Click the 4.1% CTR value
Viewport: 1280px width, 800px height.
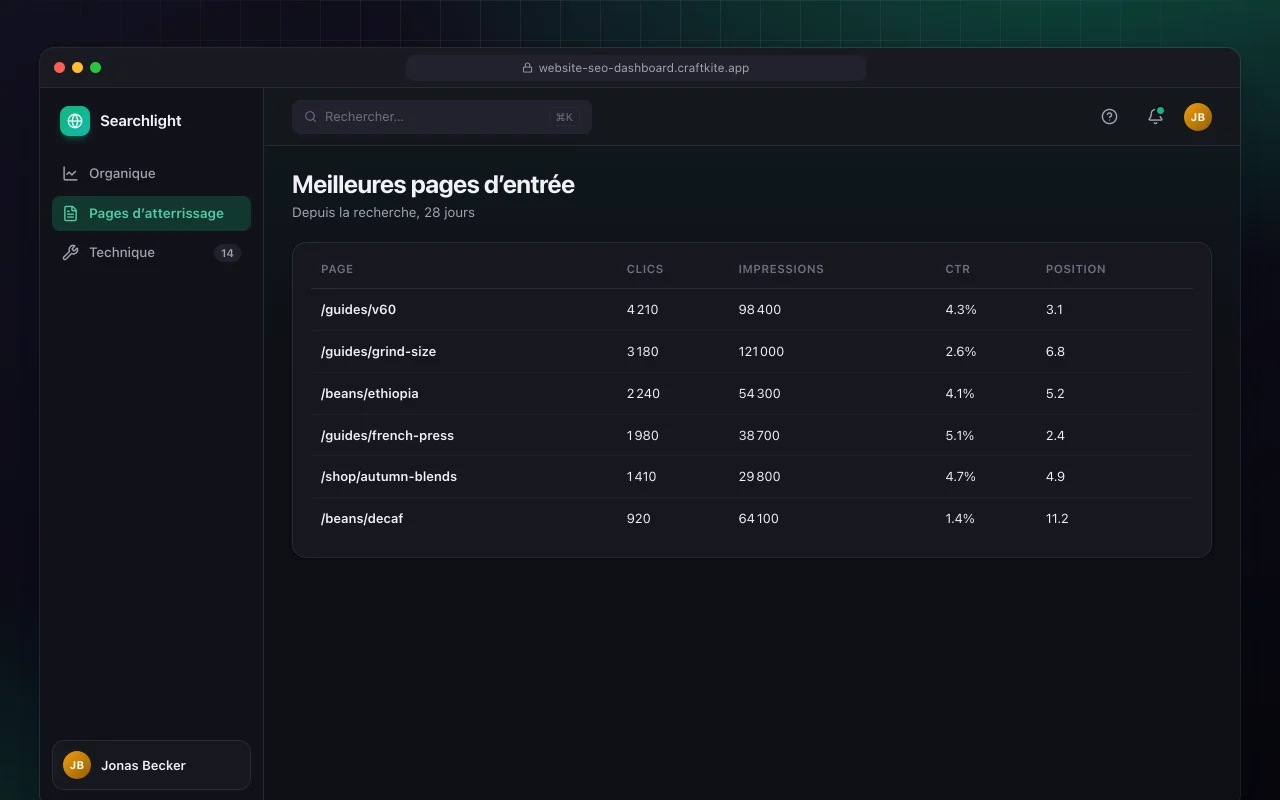(x=960, y=394)
